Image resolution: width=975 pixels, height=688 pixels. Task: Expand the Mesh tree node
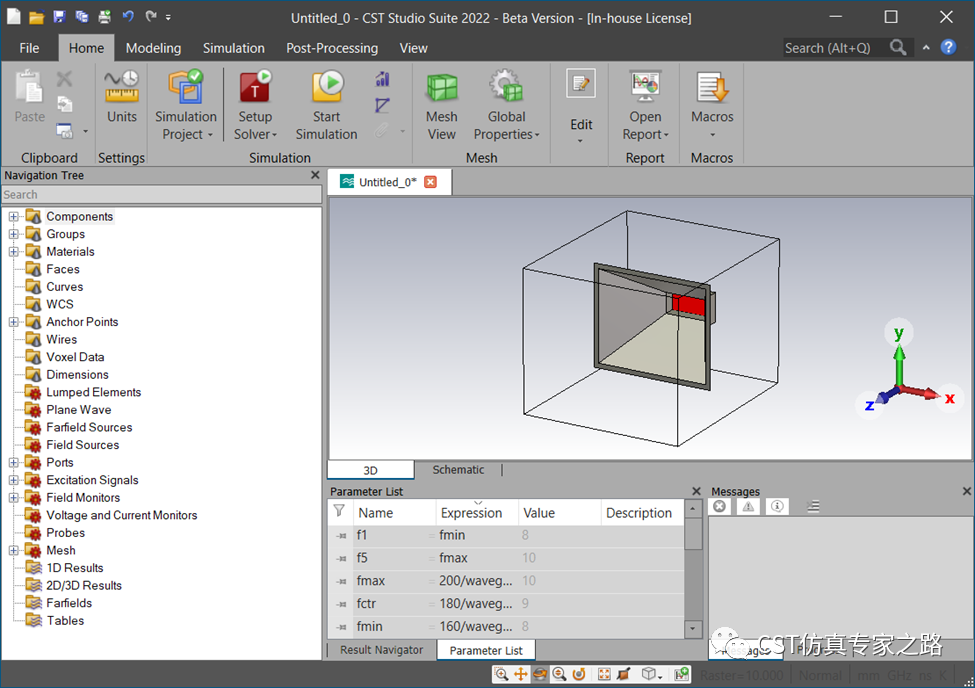14,551
